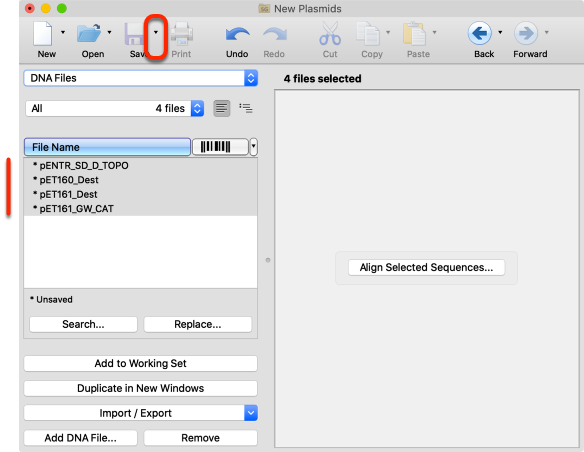Viewport: 584px width, 452px height.
Task: Click the Open folder icon
Action: [89, 33]
